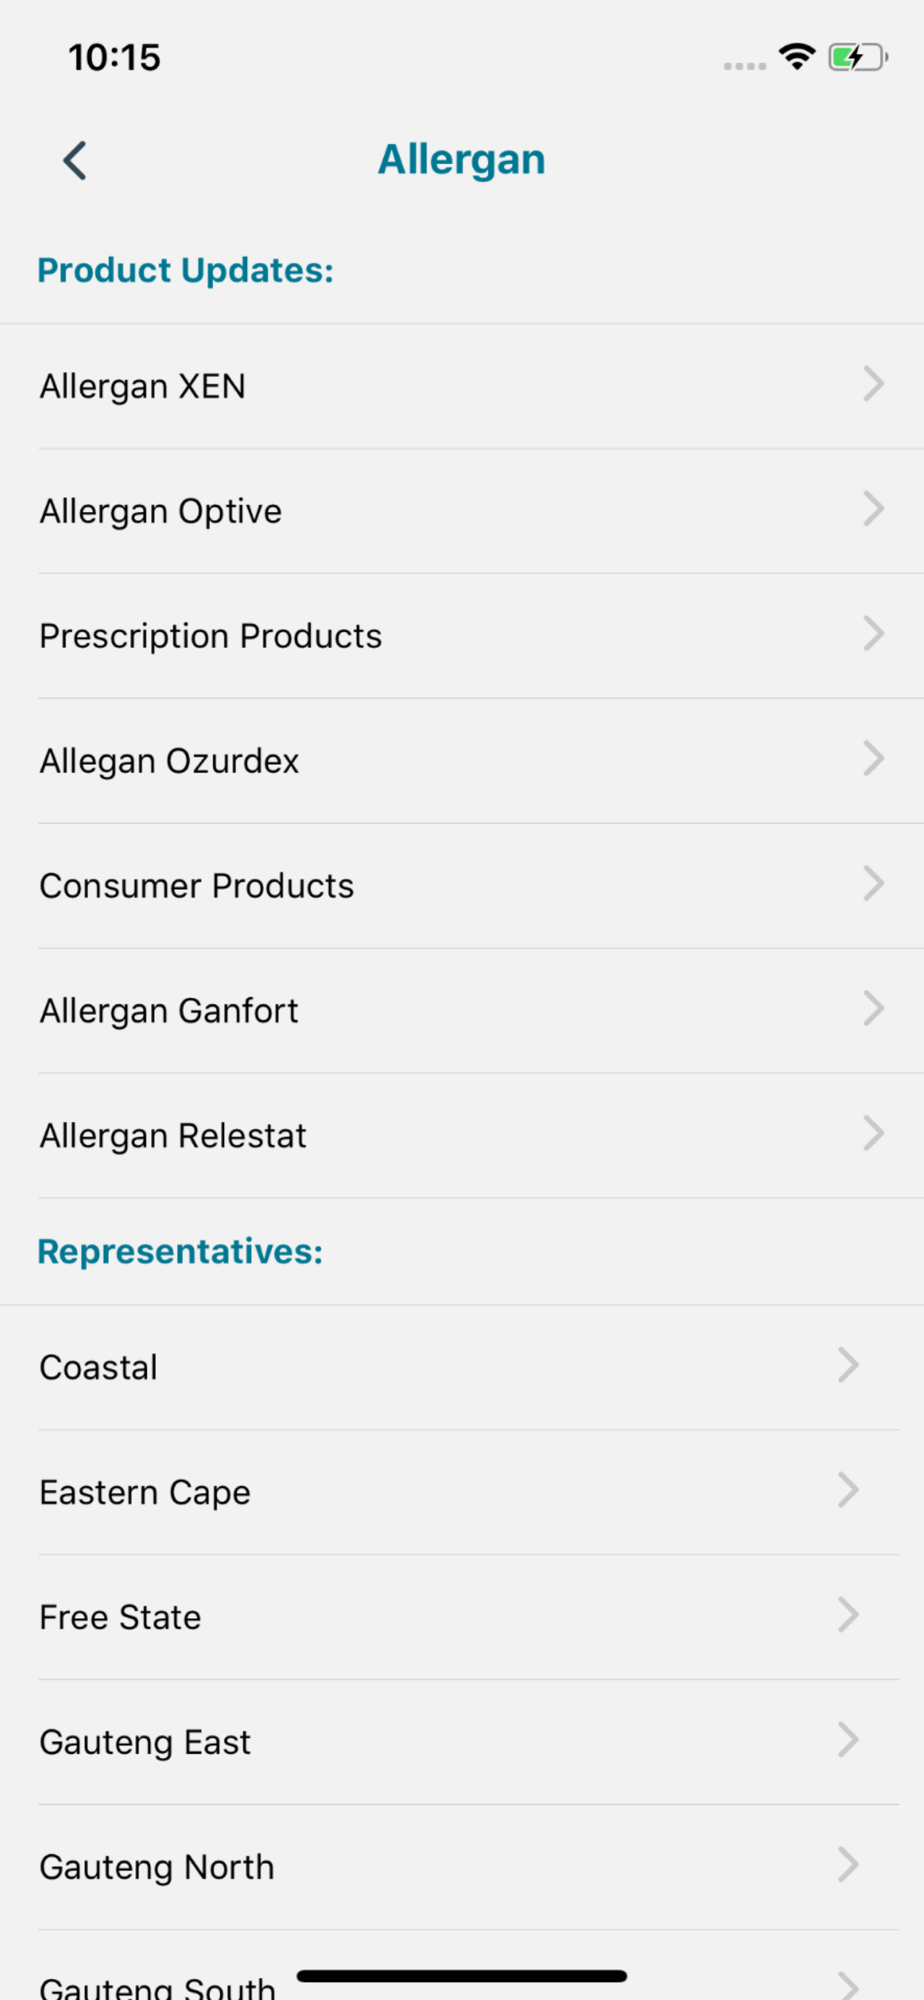Open the chevron beside Allergan XEN
The width and height of the screenshot is (924, 2000).
[874, 384]
